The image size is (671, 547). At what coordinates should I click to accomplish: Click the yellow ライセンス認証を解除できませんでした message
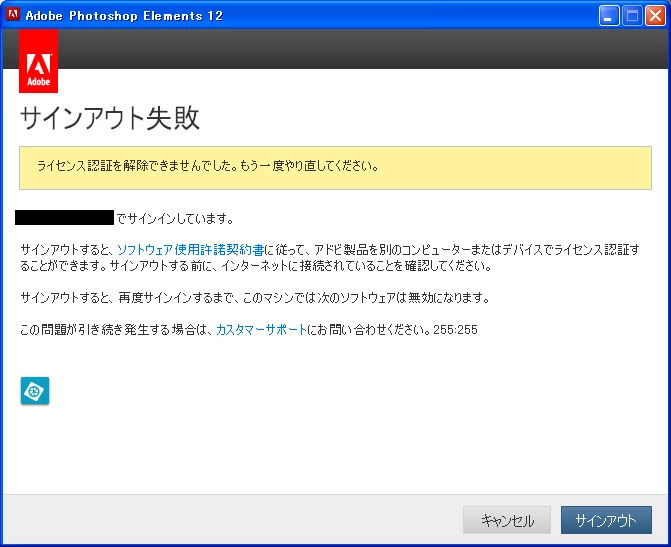tap(336, 168)
